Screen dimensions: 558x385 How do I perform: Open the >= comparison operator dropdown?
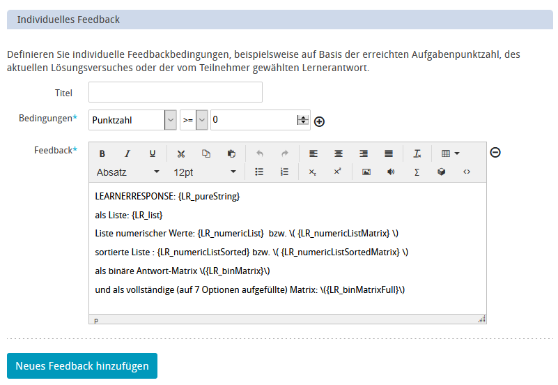pyautogui.click(x=194, y=120)
